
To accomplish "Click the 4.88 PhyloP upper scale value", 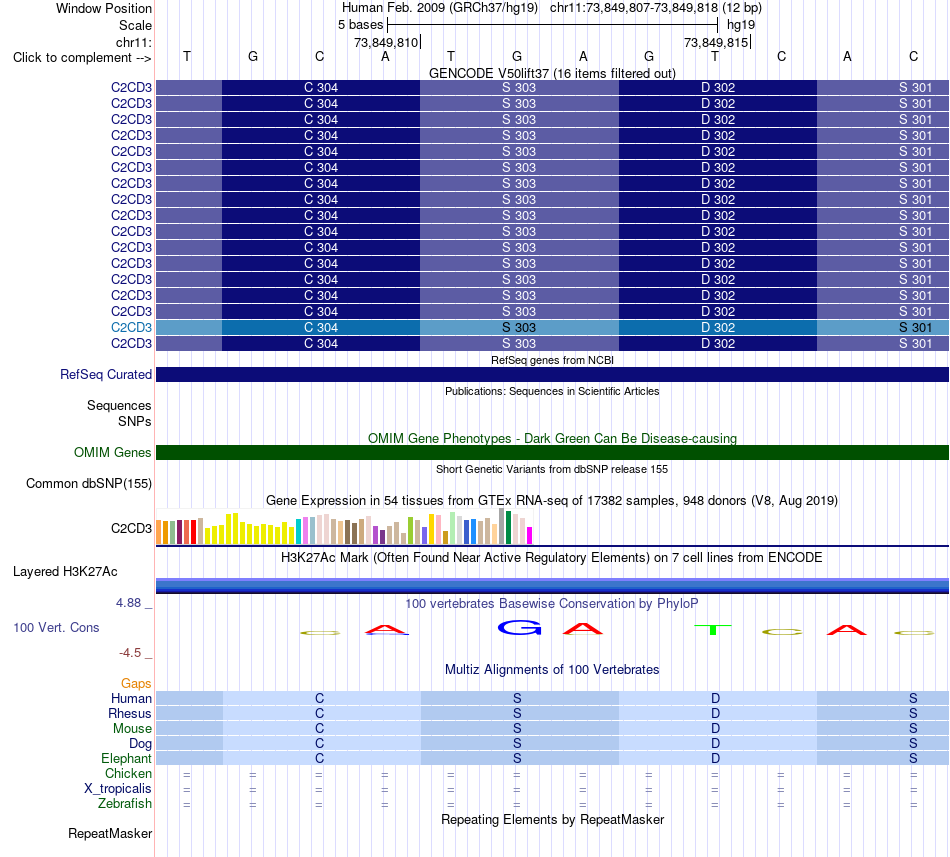I will (128, 603).
